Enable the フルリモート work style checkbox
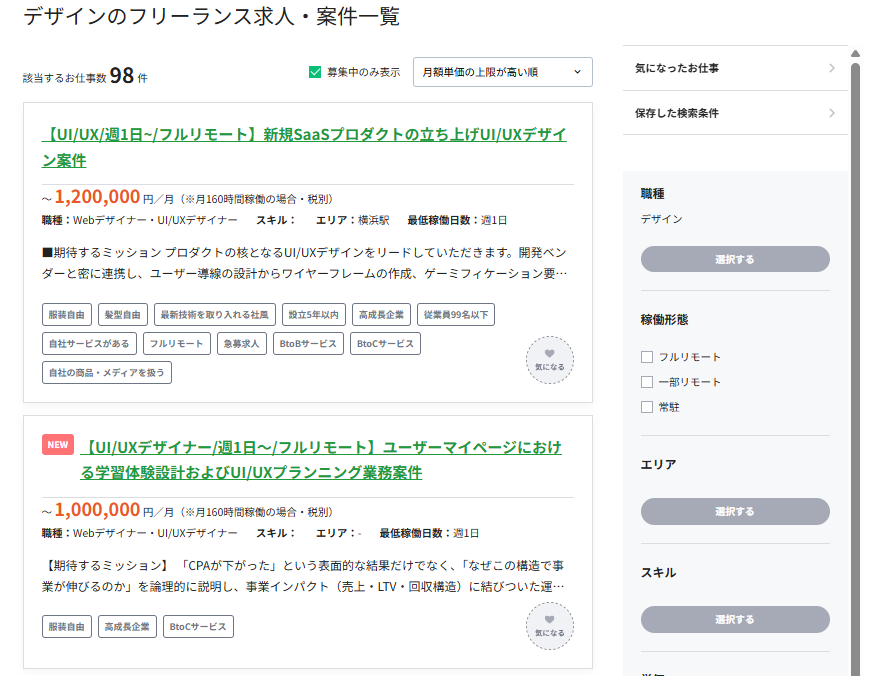 647,357
